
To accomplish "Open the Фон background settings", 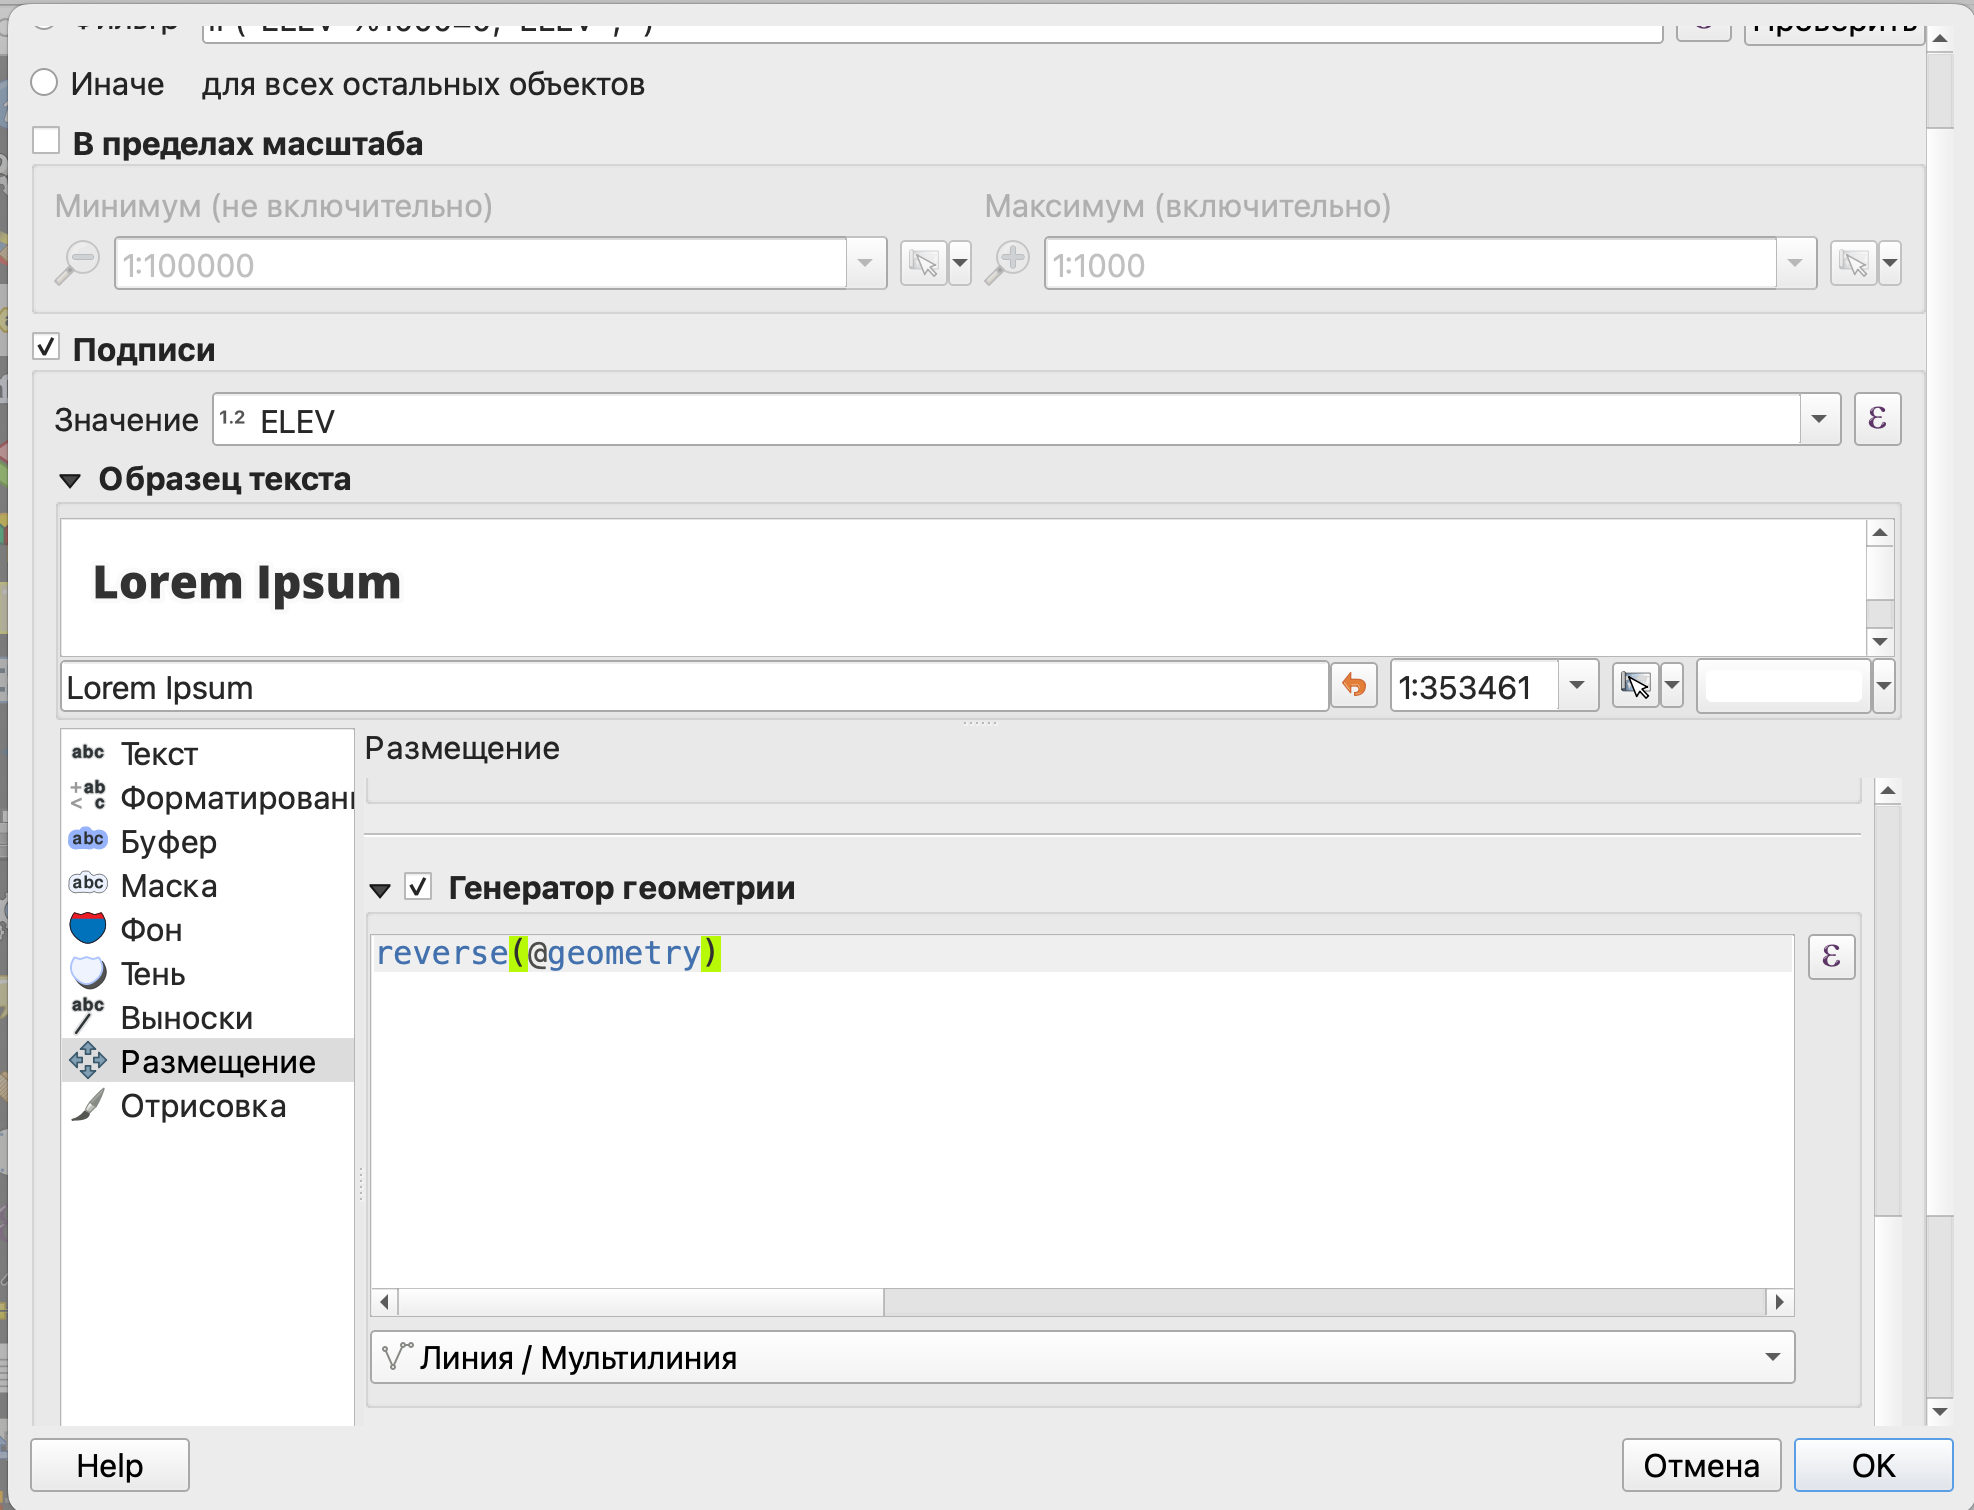I will pos(151,930).
